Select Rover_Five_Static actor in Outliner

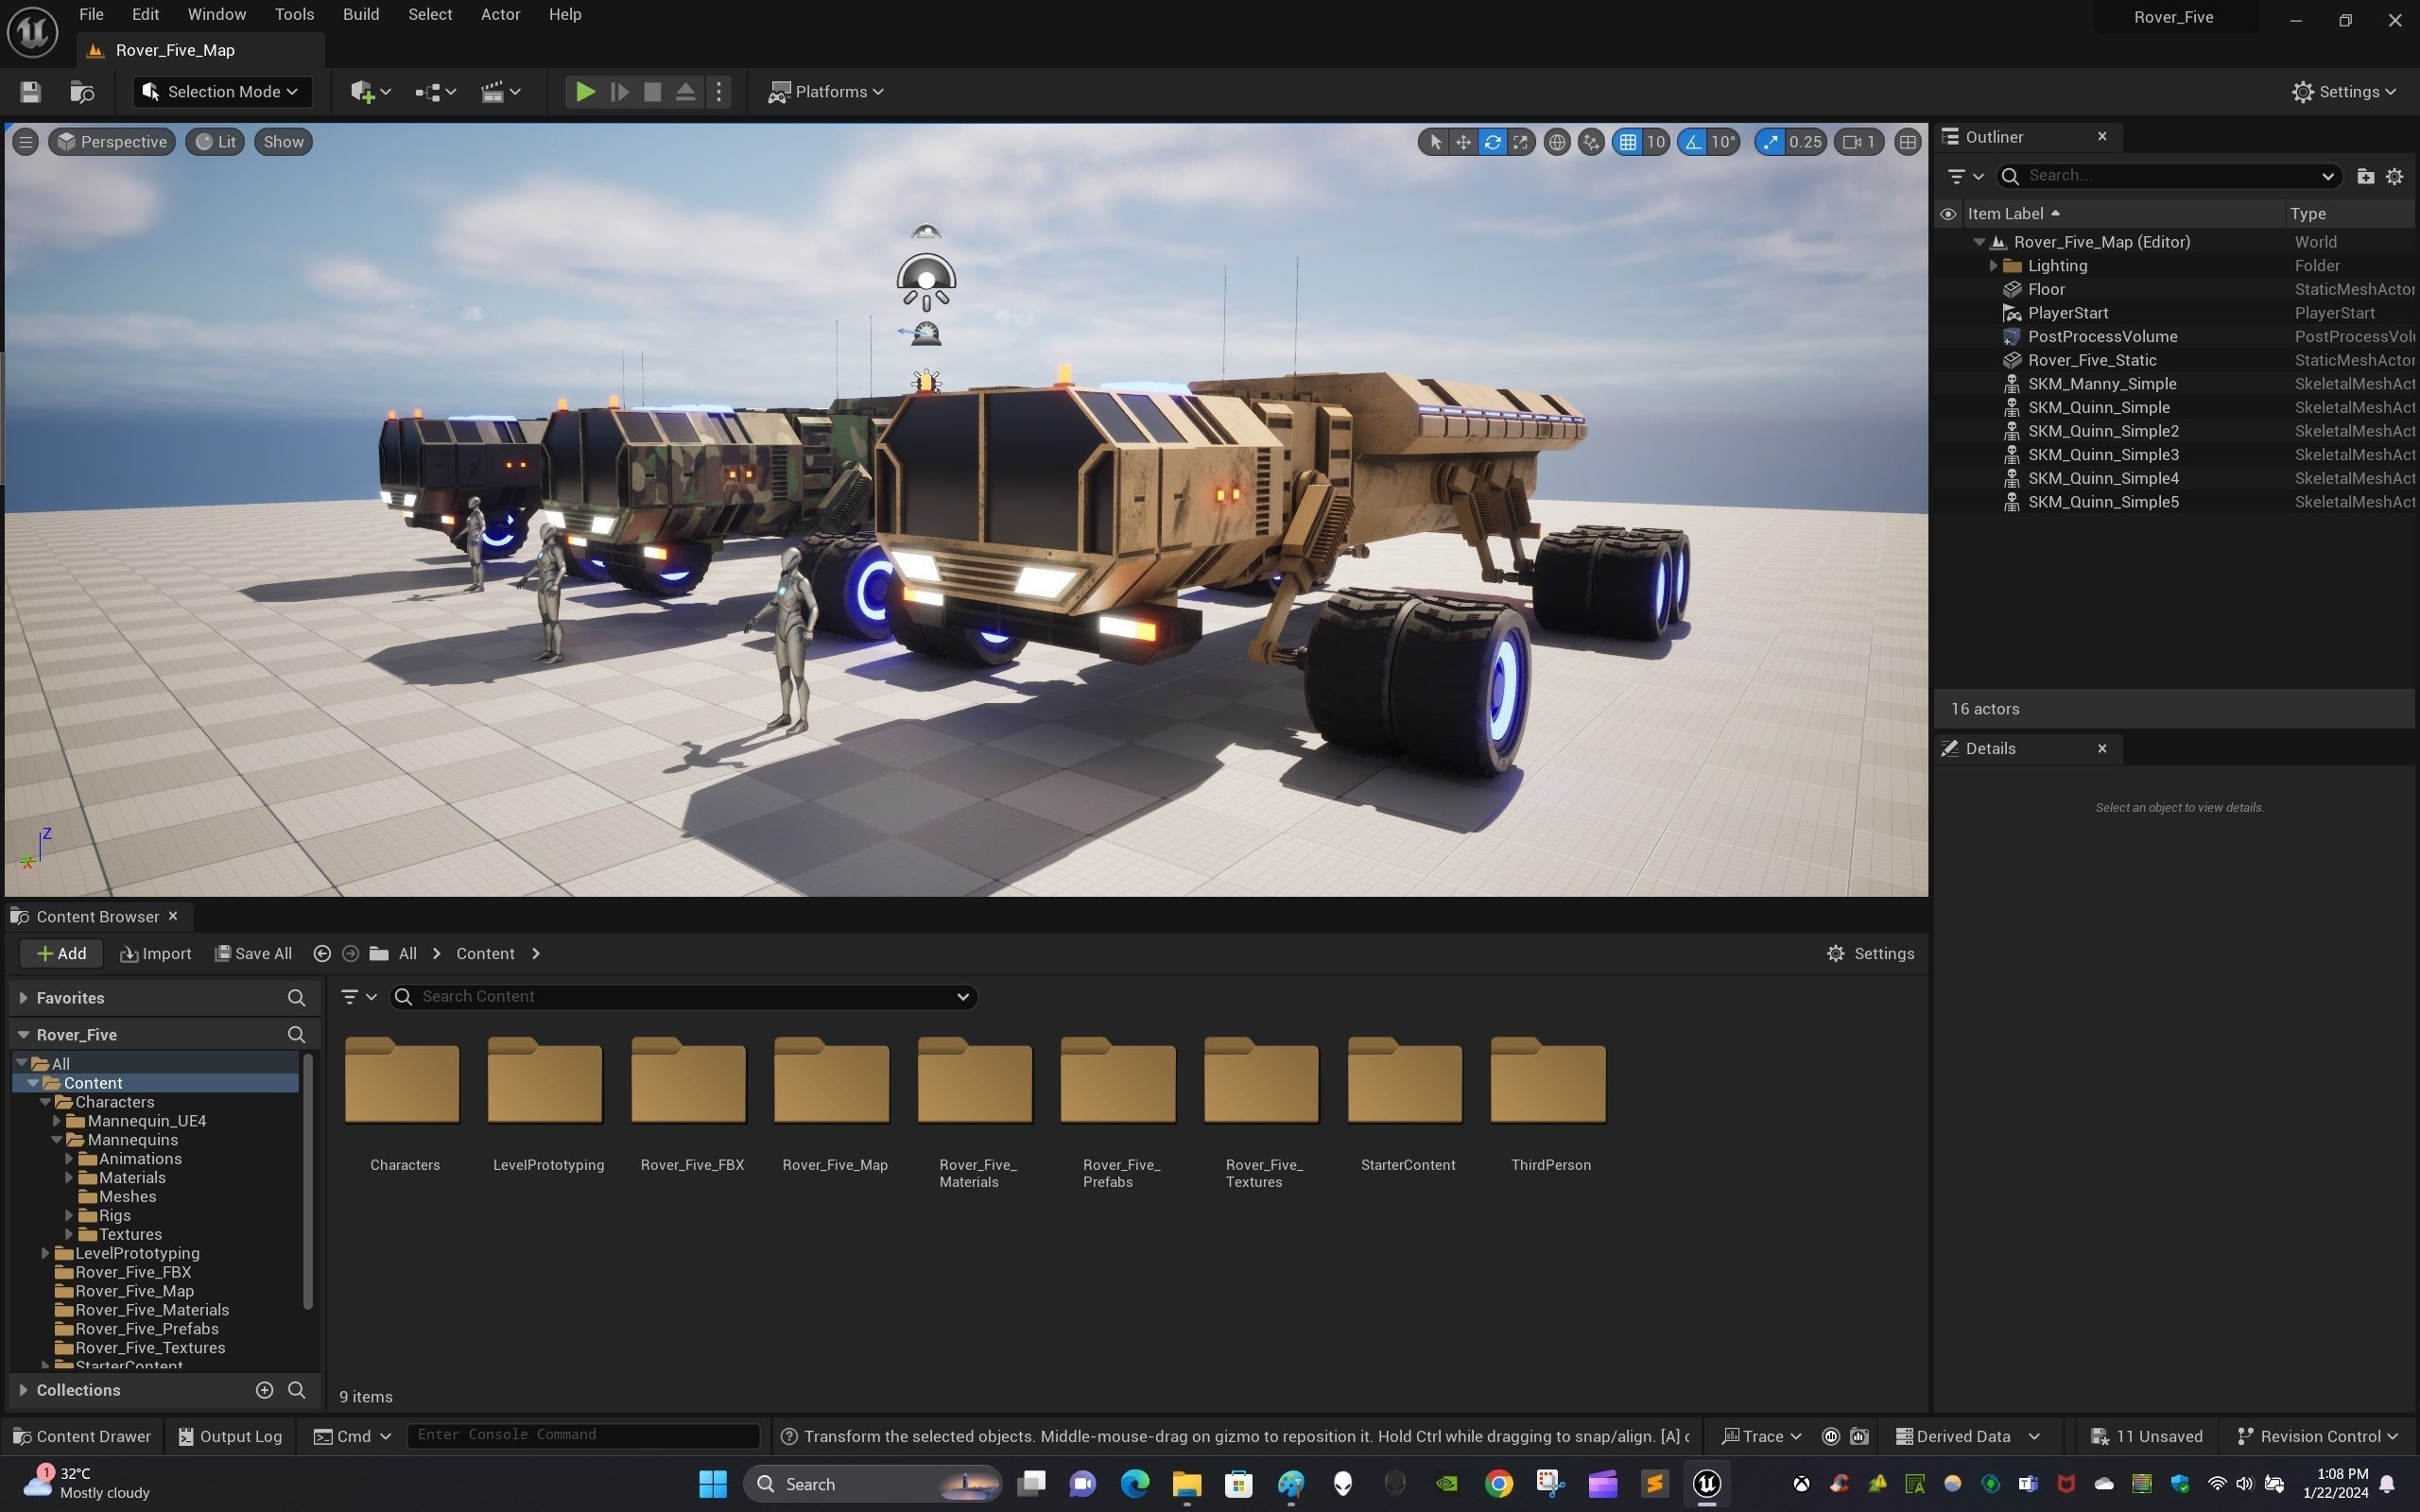2092,360
